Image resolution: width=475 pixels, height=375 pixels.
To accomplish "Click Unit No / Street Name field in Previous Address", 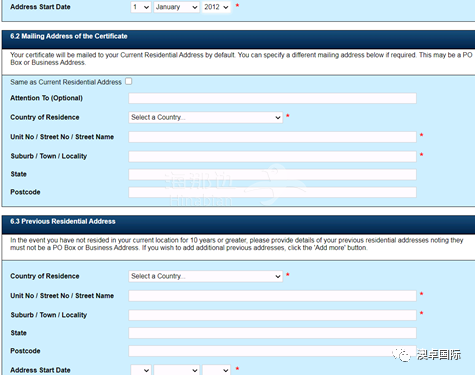I will [x=272, y=296].
